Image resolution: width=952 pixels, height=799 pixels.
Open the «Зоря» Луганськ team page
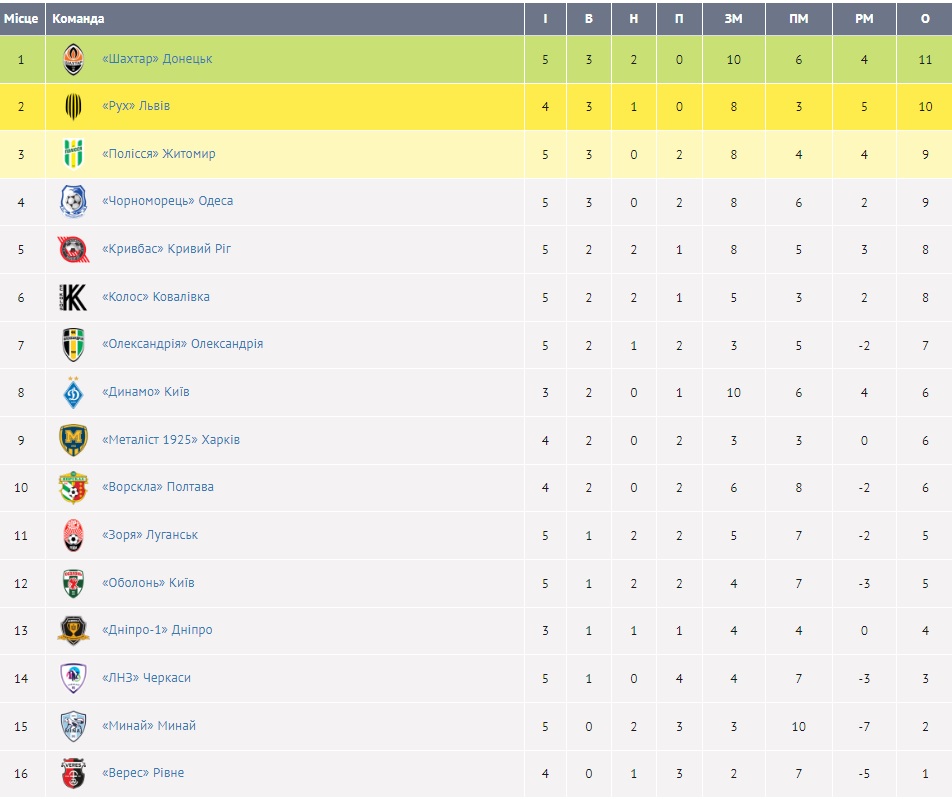tap(150, 535)
